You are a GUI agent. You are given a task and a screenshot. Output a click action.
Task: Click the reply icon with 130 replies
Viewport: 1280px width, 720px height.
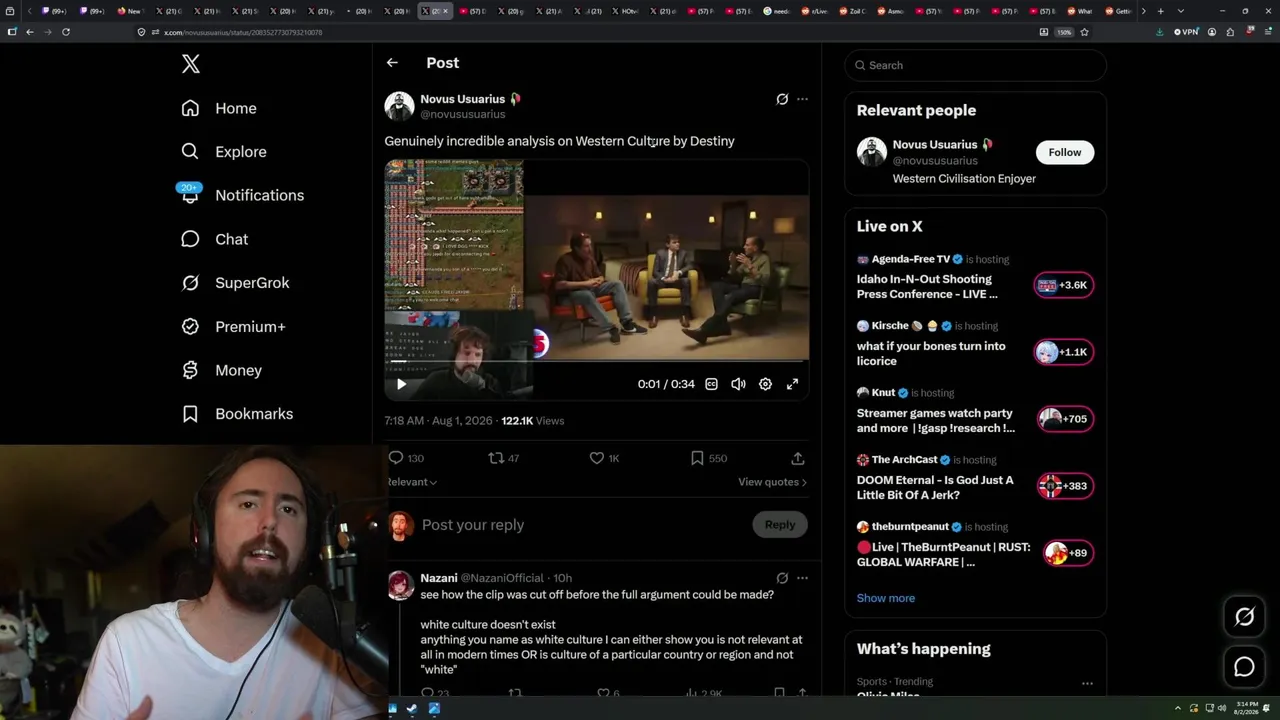click(x=406, y=458)
